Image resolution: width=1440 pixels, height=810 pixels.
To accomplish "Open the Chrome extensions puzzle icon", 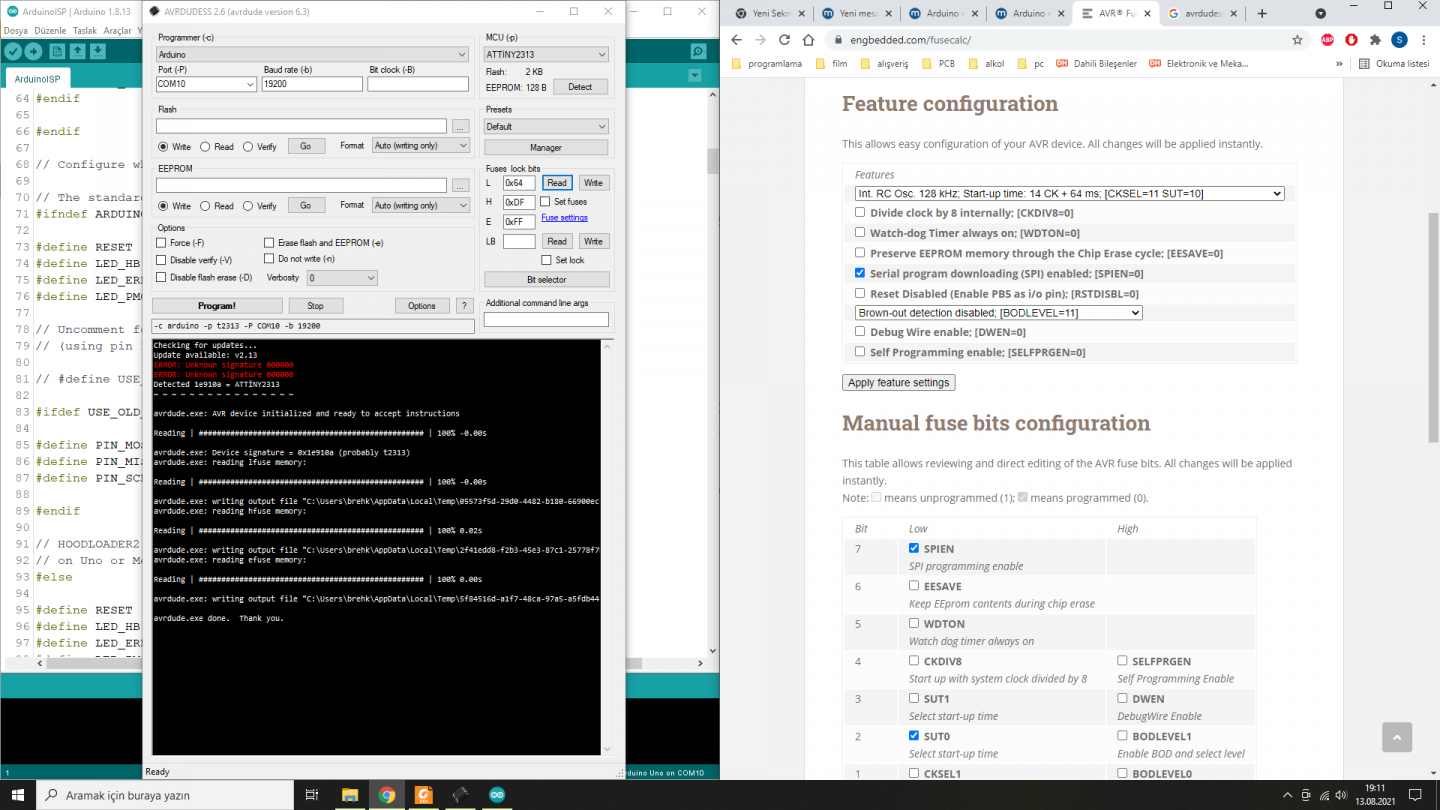I will [x=1375, y=40].
